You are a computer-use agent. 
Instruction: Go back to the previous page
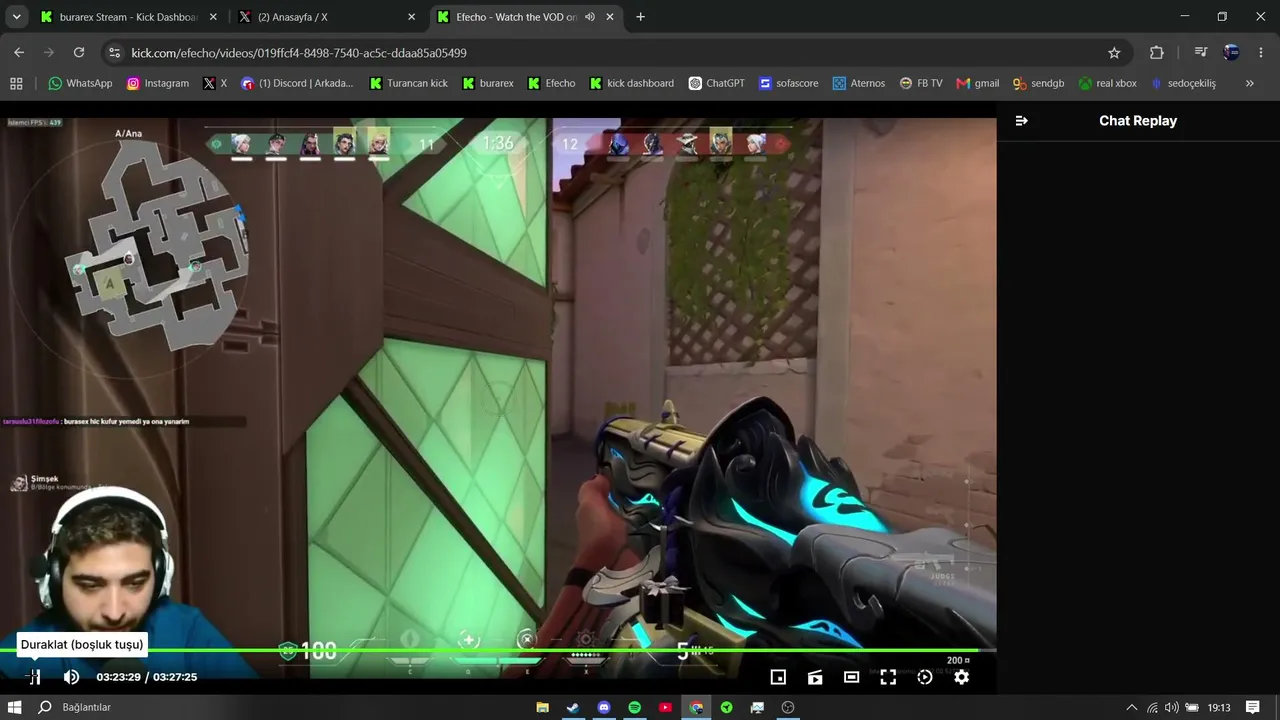(x=19, y=53)
